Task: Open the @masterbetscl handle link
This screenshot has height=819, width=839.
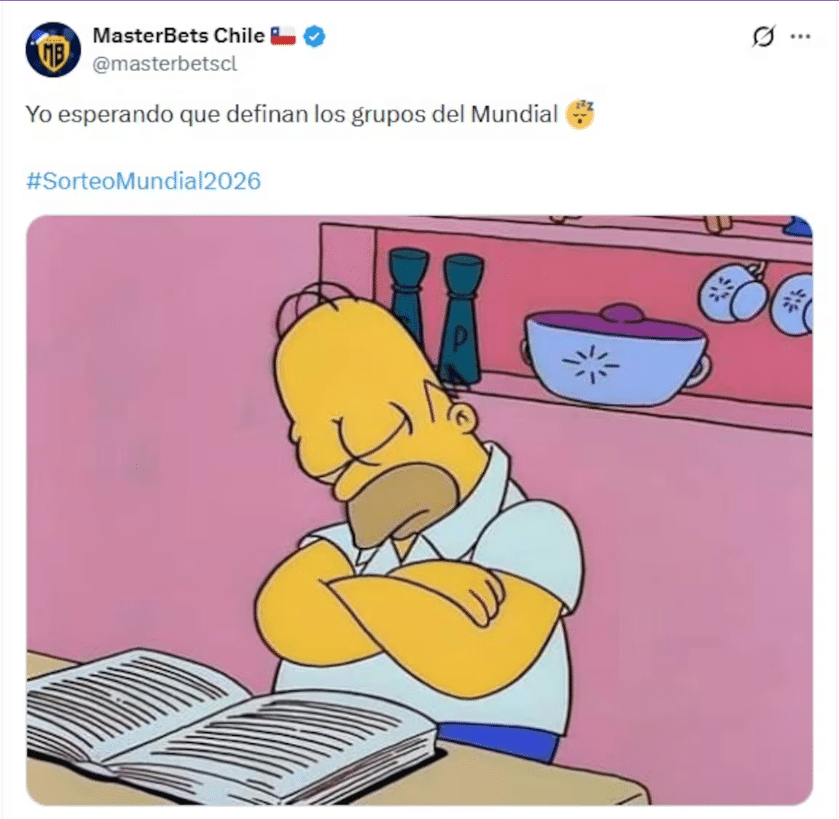Action: (165, 64)
